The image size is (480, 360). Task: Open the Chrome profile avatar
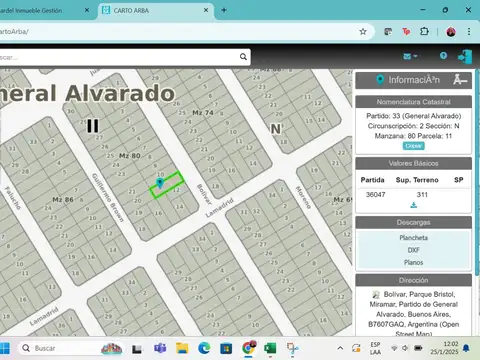tap(451, 32)
